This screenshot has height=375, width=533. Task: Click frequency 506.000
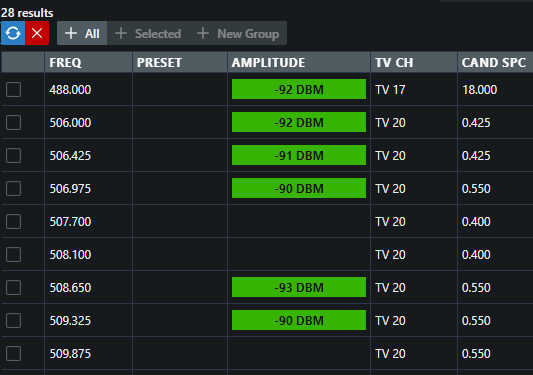(x=70, y=123)
